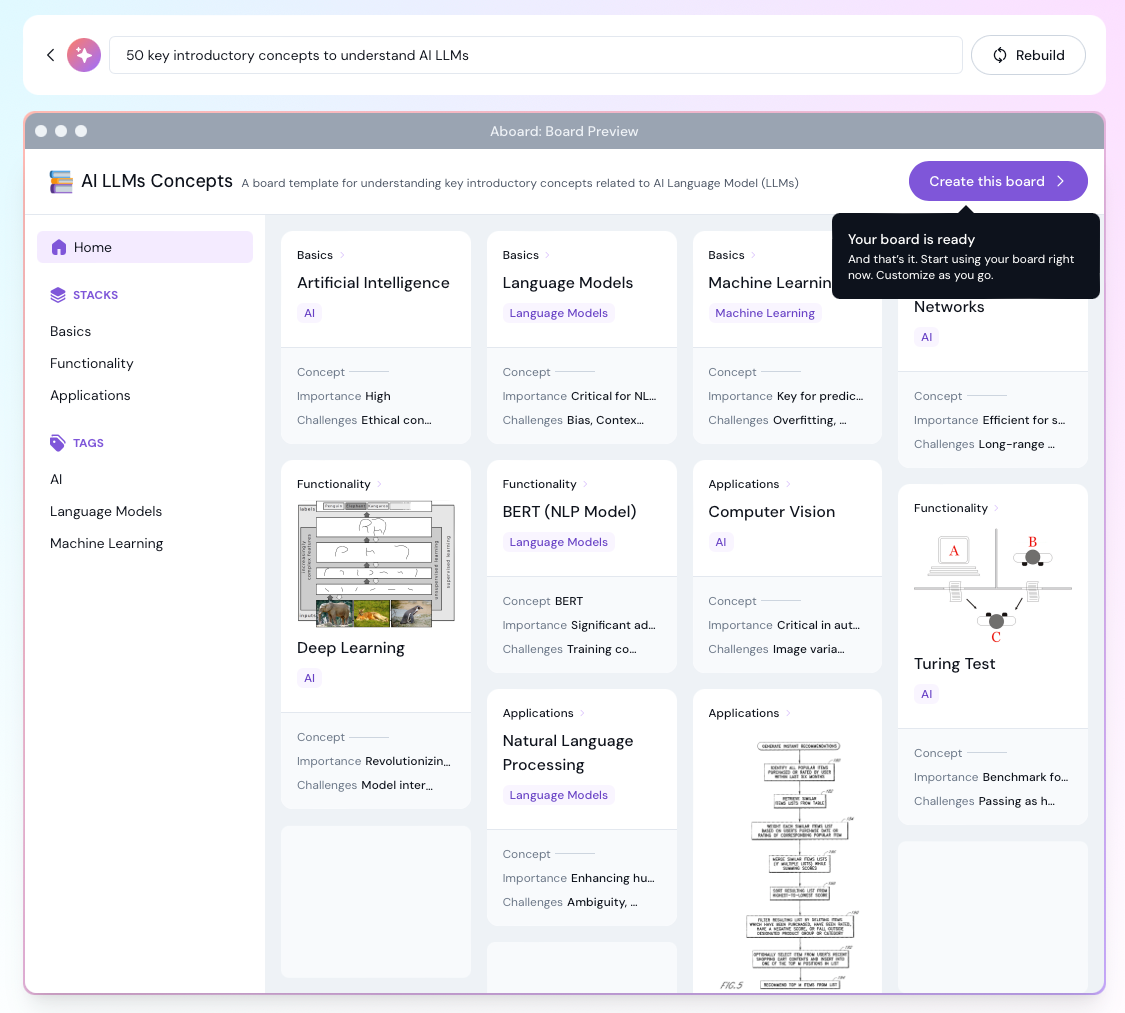
Task: Select the AI tag under Artificial Intelligence
Action: click(x=309, y=313)
